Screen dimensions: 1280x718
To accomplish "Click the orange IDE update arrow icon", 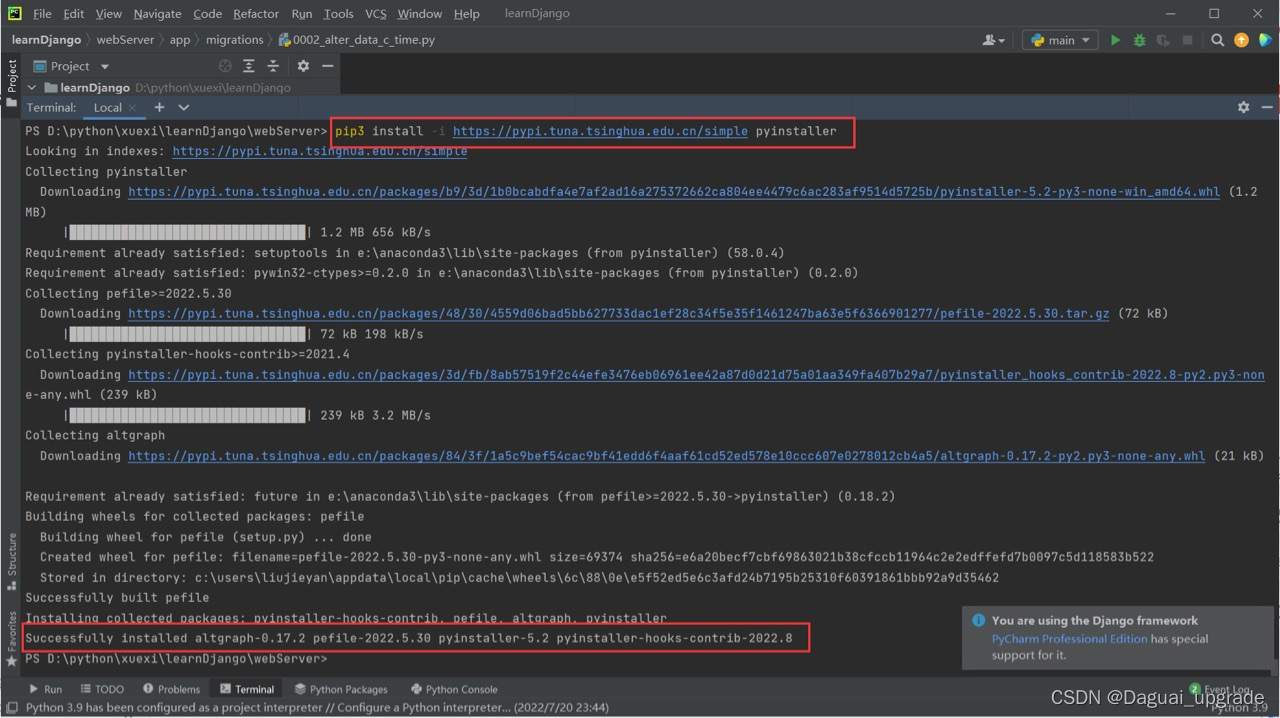I will [x=1241, y=40].
